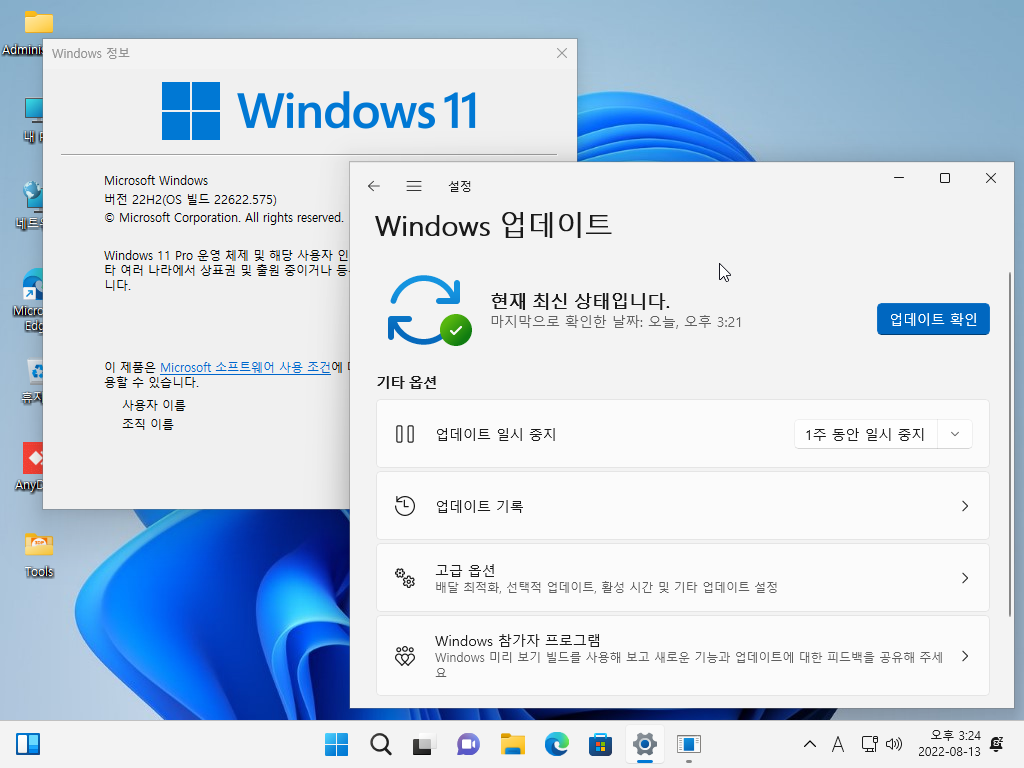Click the volume speaker icon in system tray
Viewport: 1024px width, 768px height.
point(894,744)
